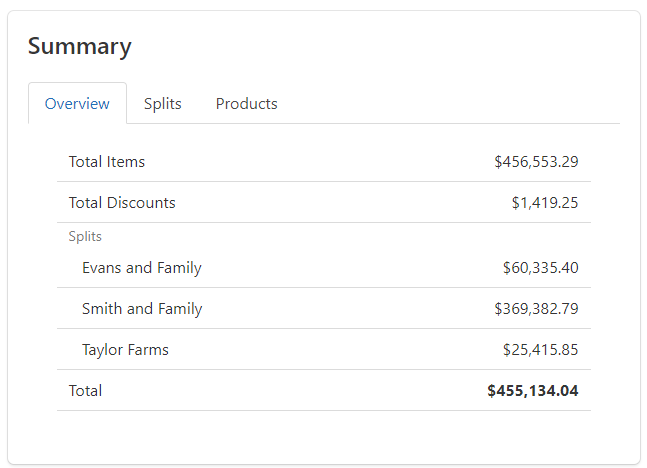This screenshot has height=468, width=647.
Task: Click the $369,382.79 amount
Action: tap(536, 309)
